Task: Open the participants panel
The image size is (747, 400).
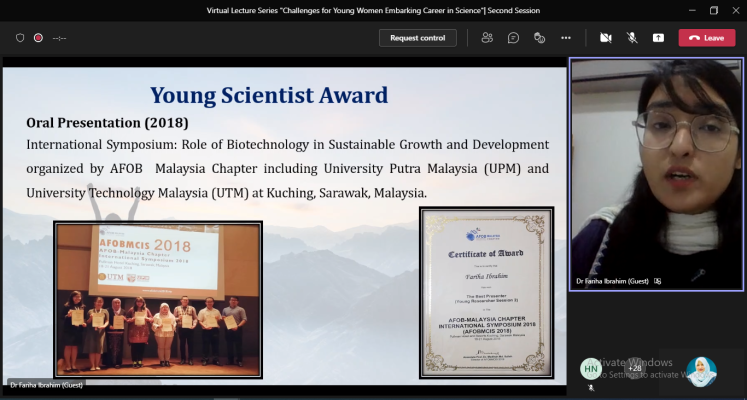Action: pos(487,38)
